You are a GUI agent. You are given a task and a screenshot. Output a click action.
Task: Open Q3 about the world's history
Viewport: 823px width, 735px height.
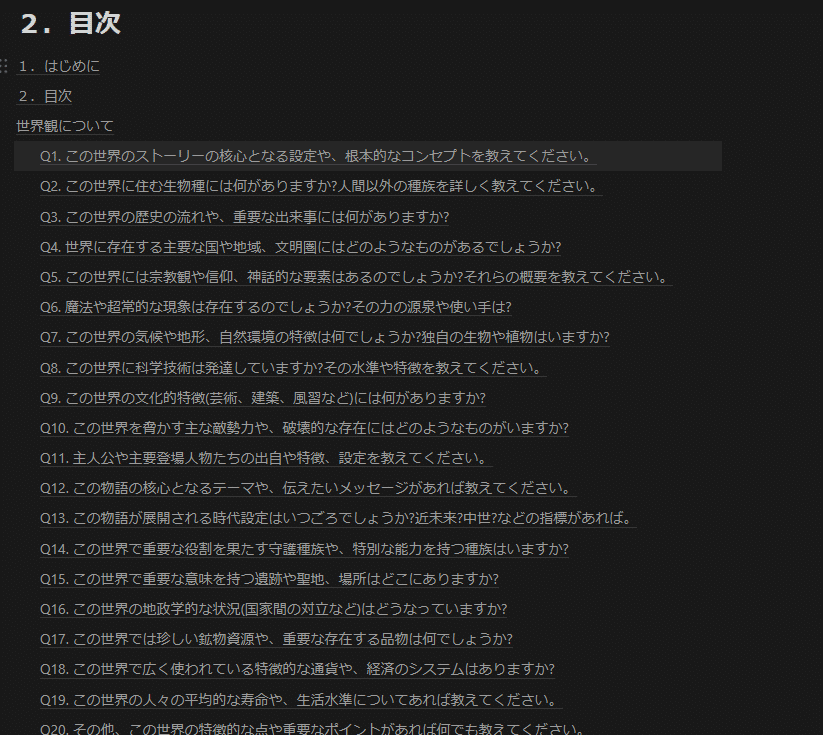[245, 217]
